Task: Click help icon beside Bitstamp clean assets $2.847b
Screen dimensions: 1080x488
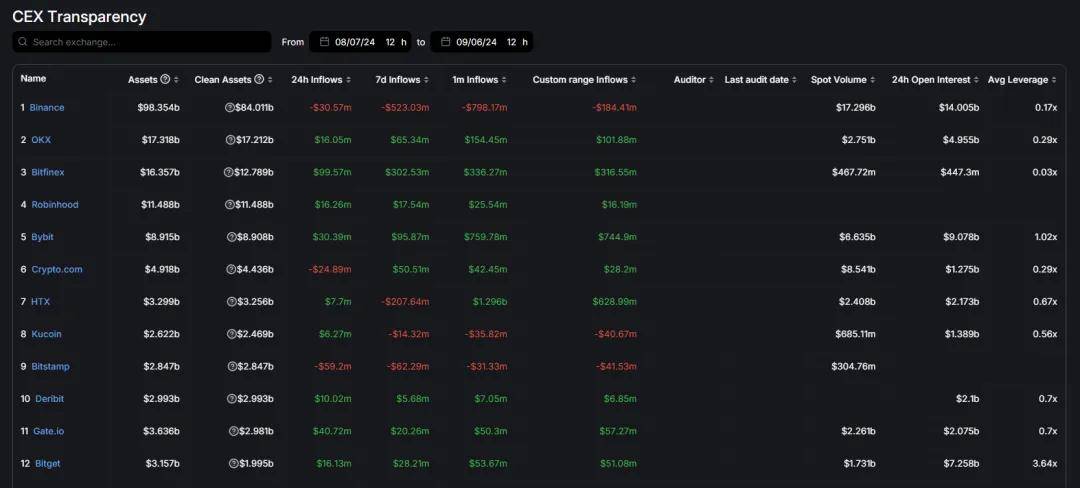Action: coord(232,366)
